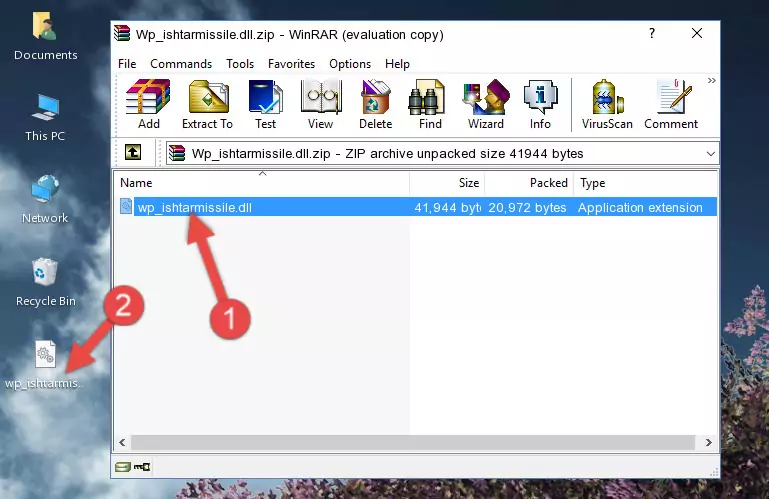Screen dimensions: 769x499
Task: Show more toolbar buttons chevron
Action: coord(712,80)
